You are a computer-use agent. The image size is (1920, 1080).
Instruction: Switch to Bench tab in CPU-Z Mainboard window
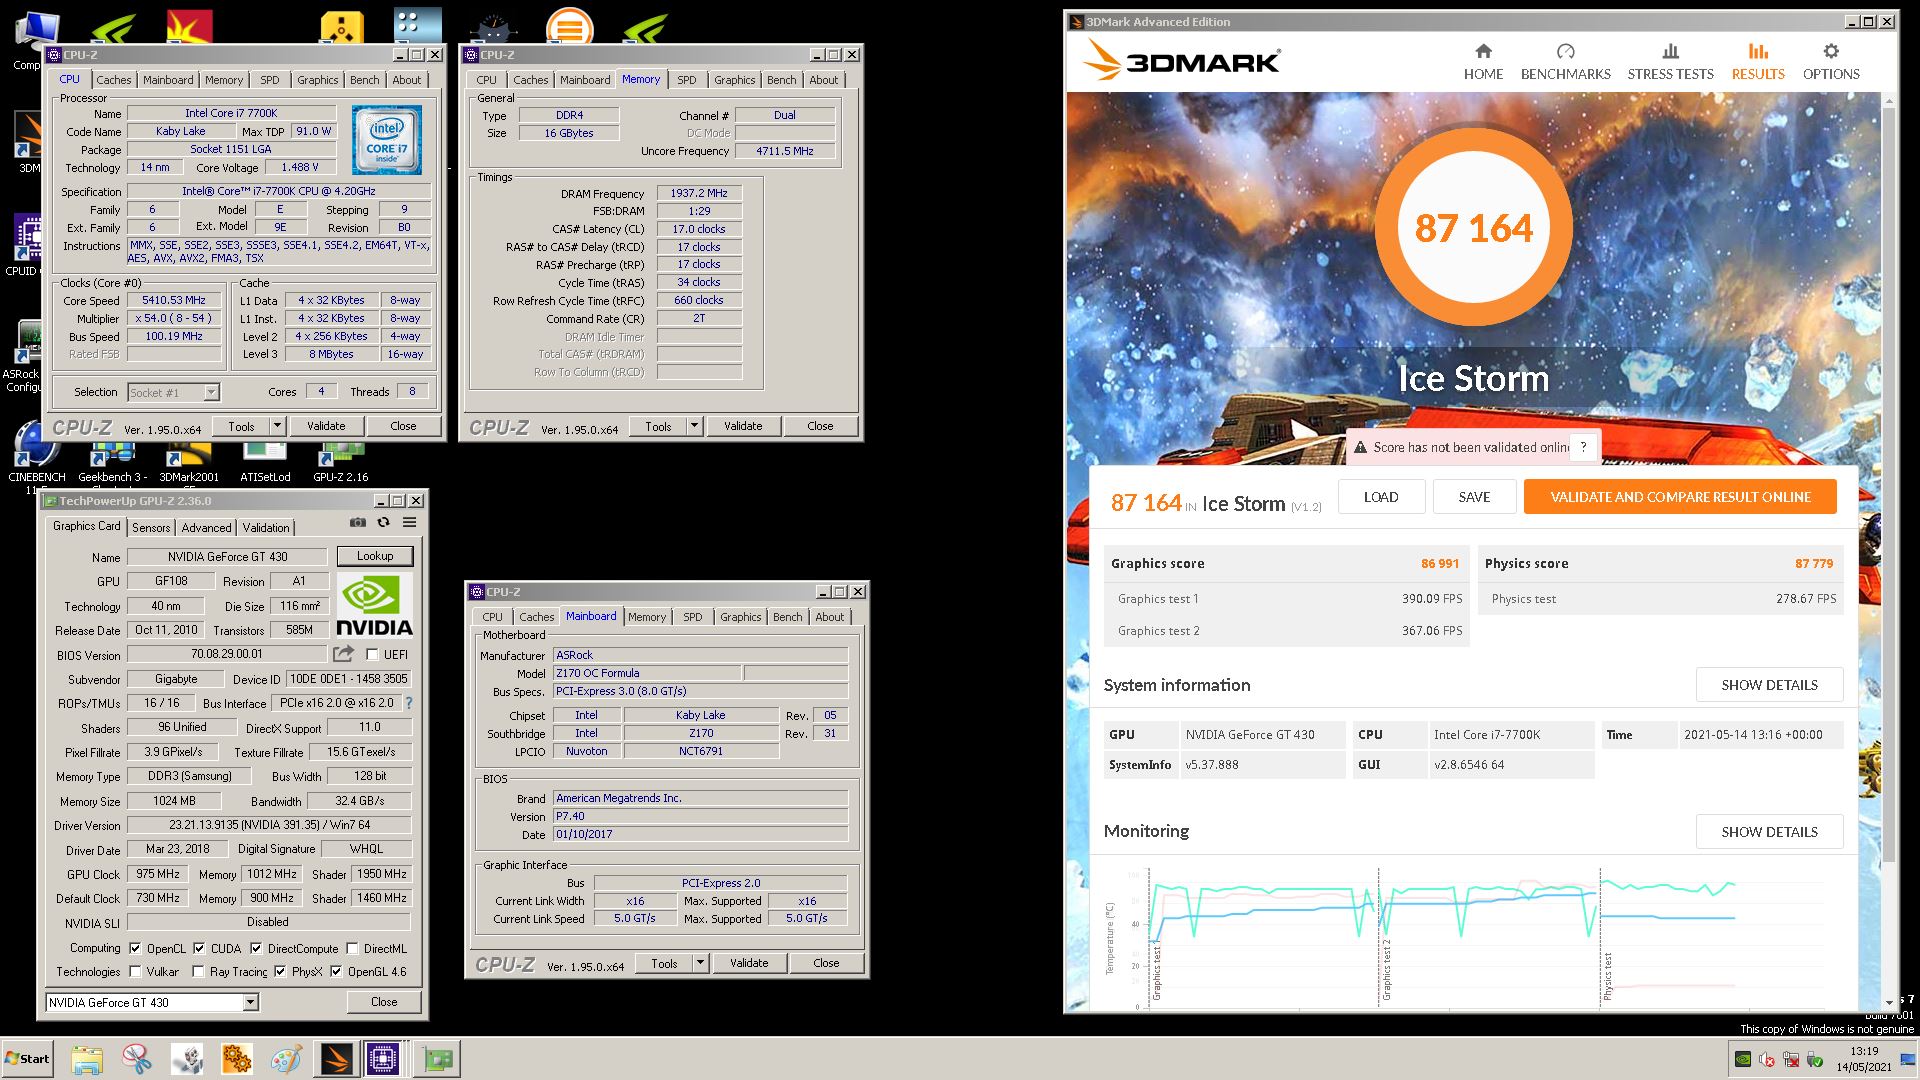(787, 617)
